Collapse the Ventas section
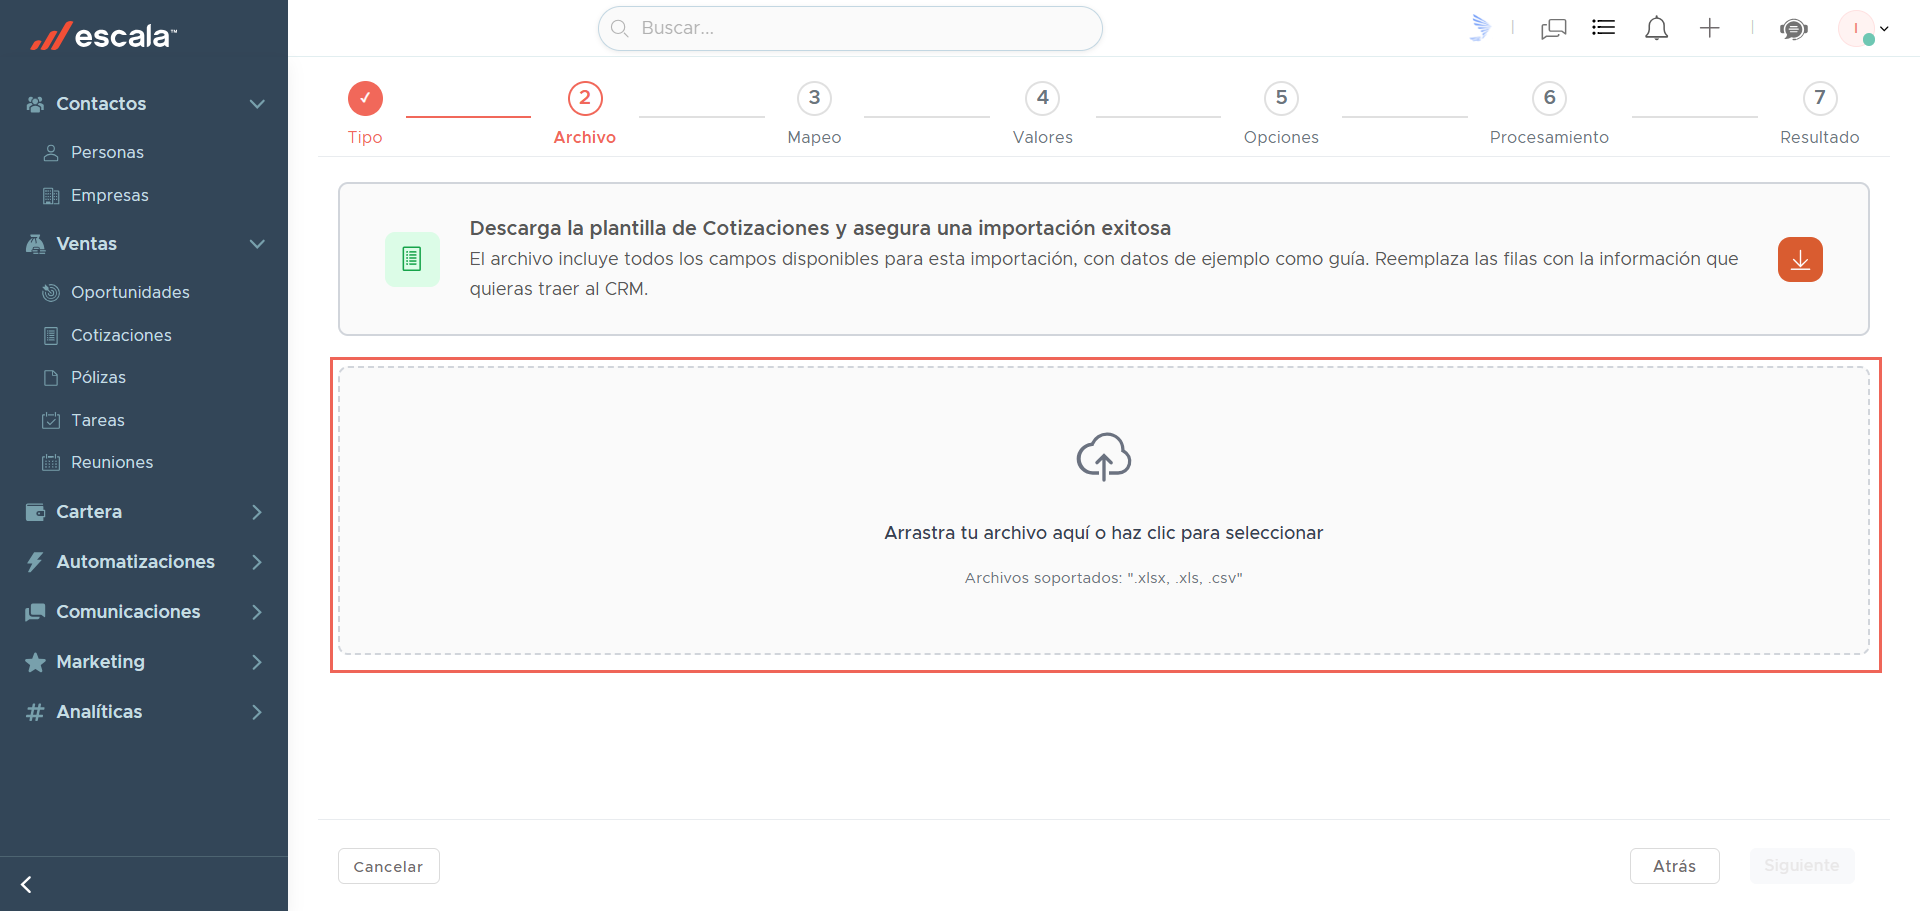The width and height of the screenshot is (1920, 911). [257, 244]
